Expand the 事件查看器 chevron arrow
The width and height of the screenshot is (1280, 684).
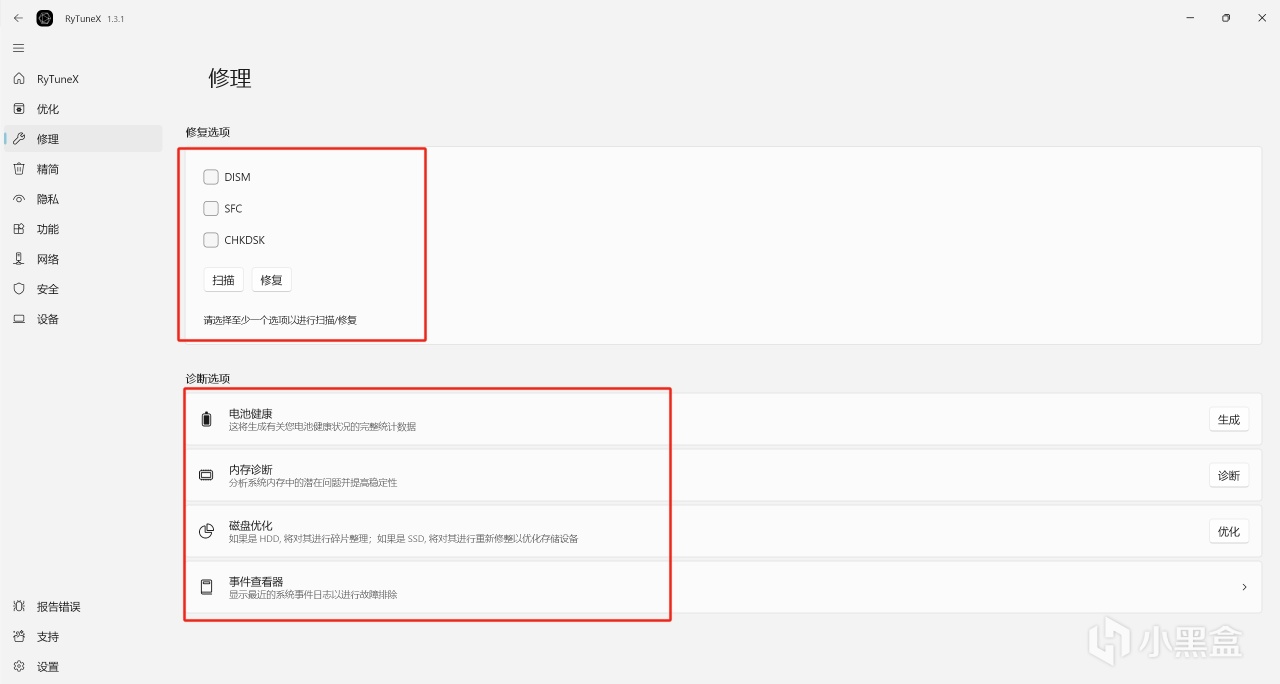click(1244, 587)
